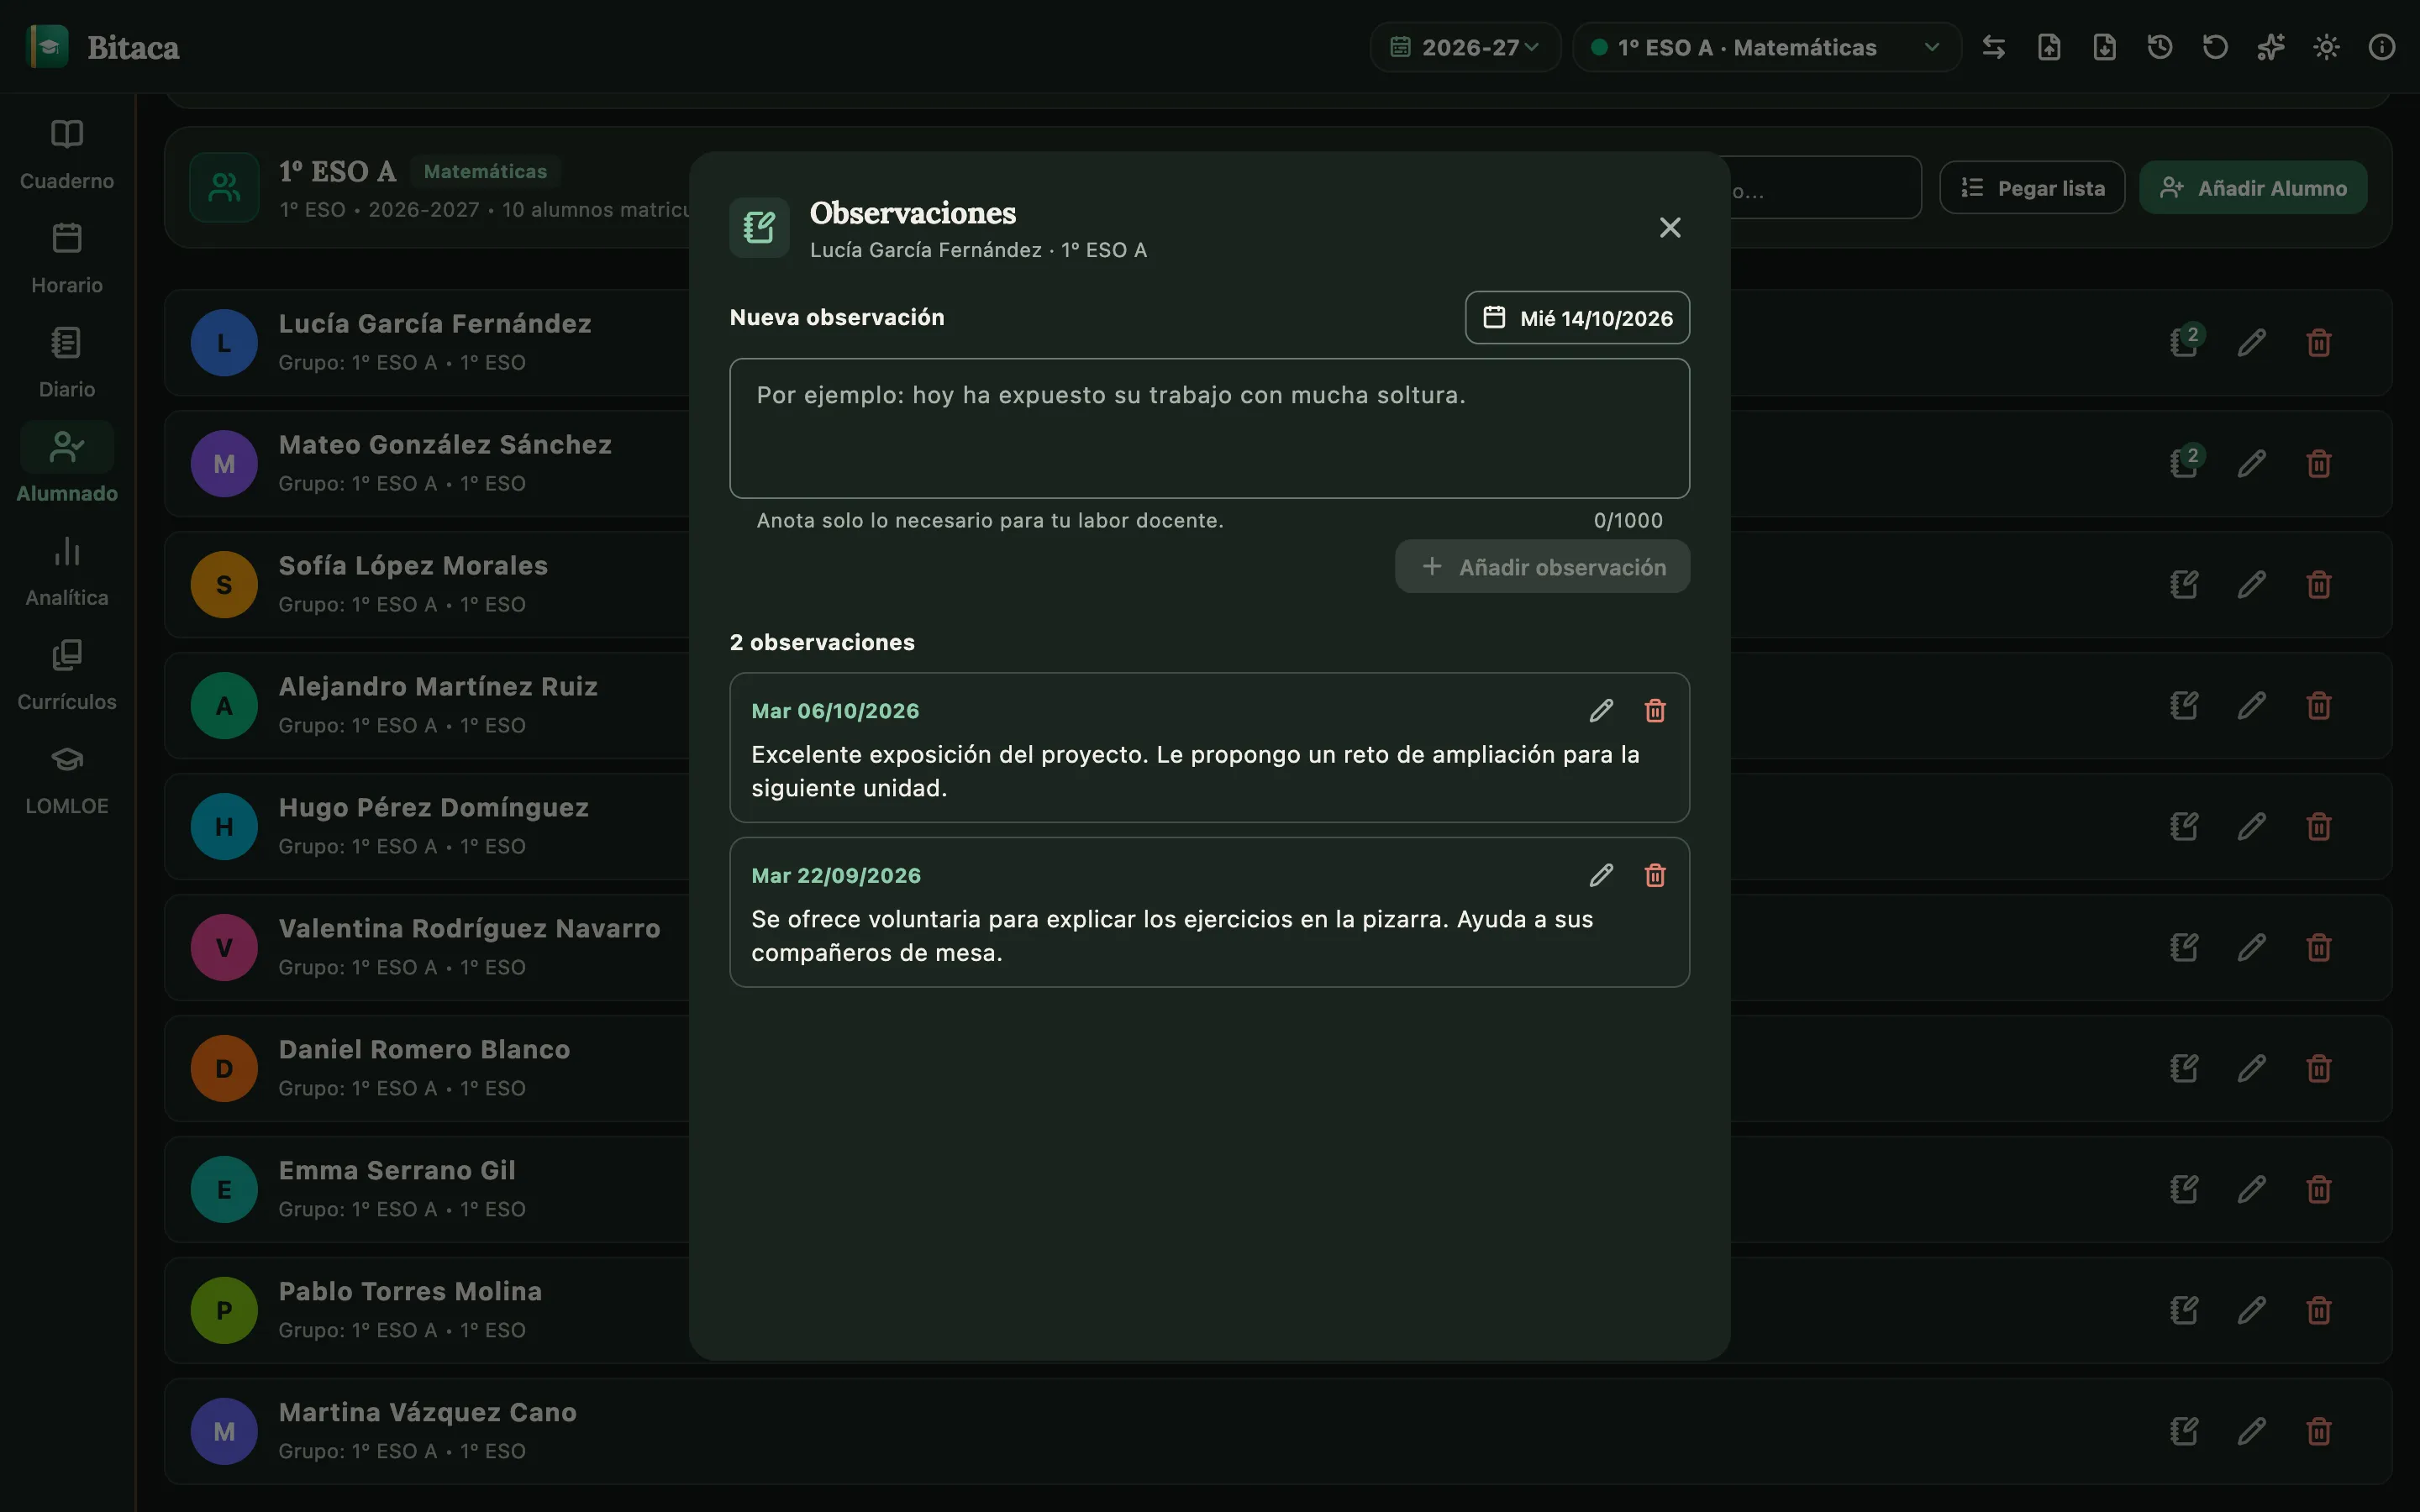Click the sparkles icon in top bar
The width and height of the screenshot is (2420, 1512).
click(x=2271, y=47)
